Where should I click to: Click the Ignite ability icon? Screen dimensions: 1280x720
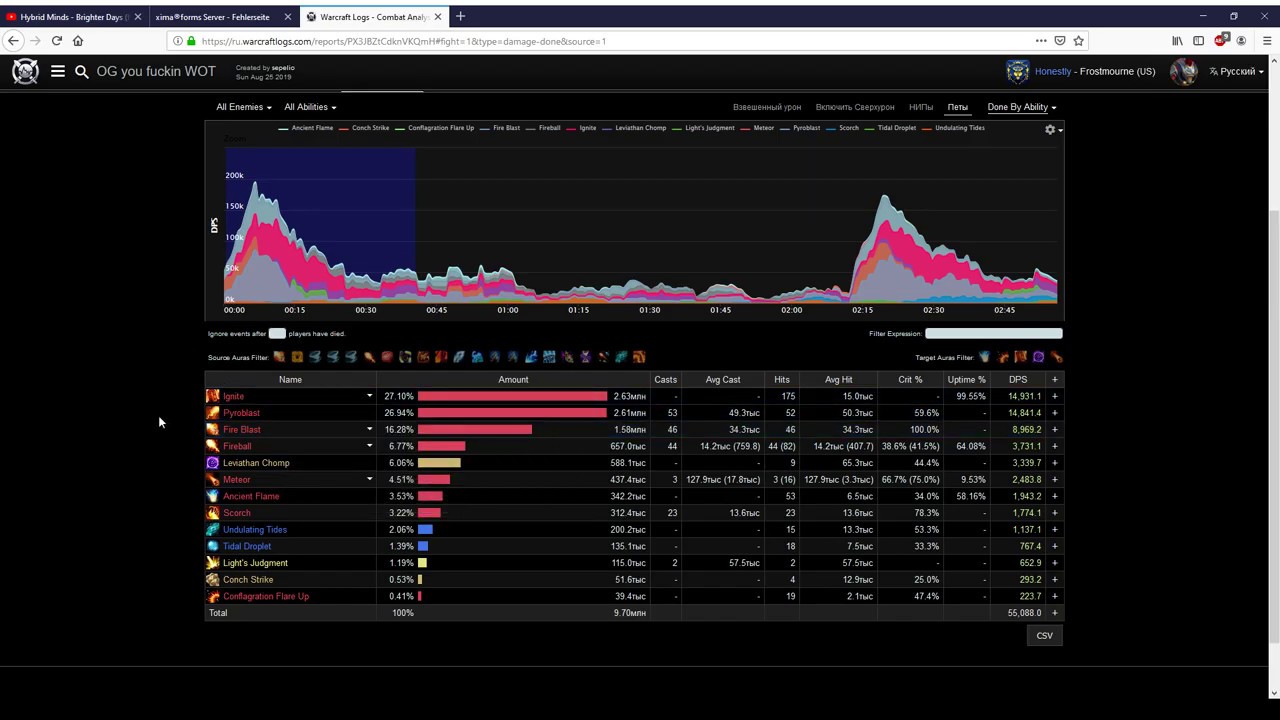(x=212, y=396)
